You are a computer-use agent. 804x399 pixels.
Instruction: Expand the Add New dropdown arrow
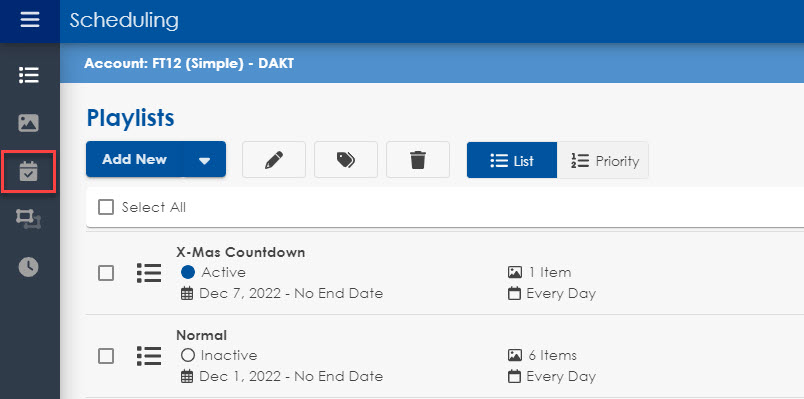tap(205, 160)
